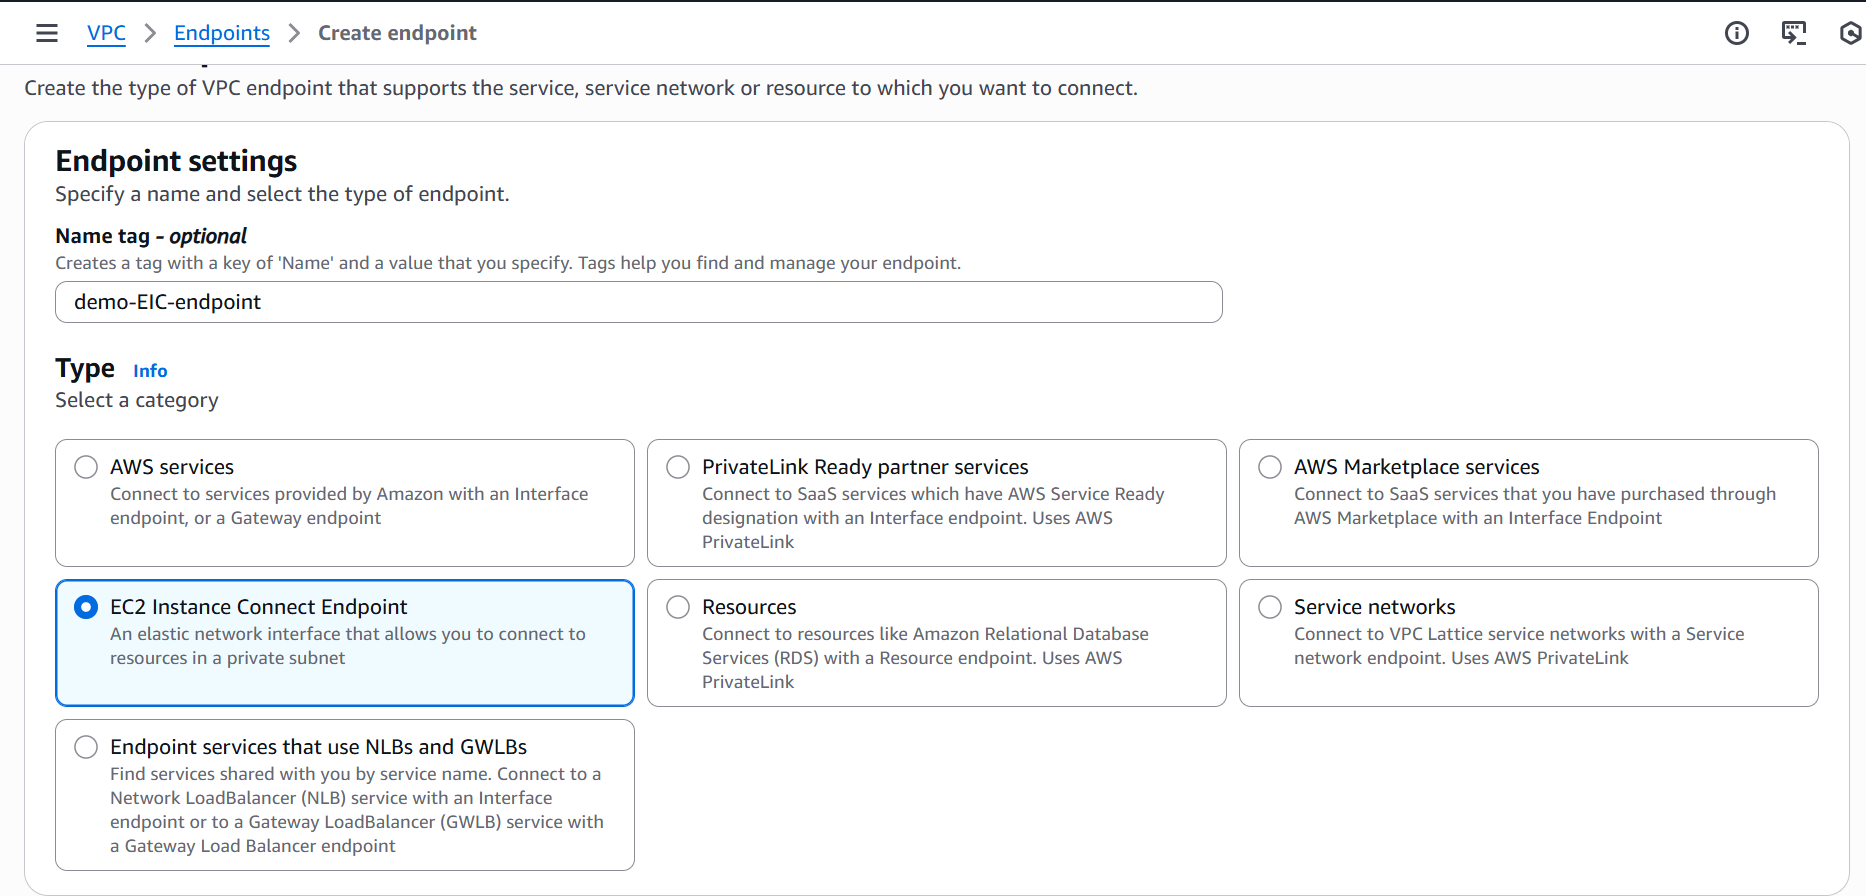This screenshot has height=896, width=1866.
Task: Open the hamburger navigation menu
Action: coord(47,33)
